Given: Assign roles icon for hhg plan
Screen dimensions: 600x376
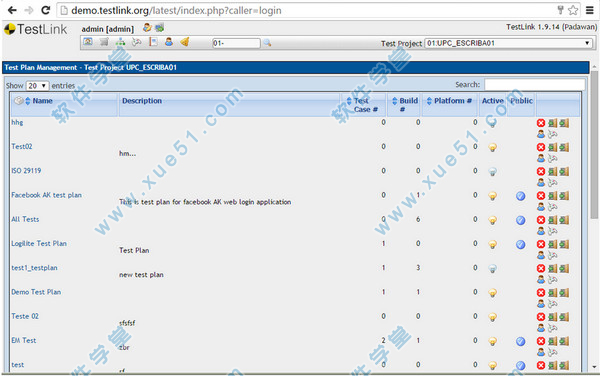Looking at the screenshot, I should [x=541, y=134].
